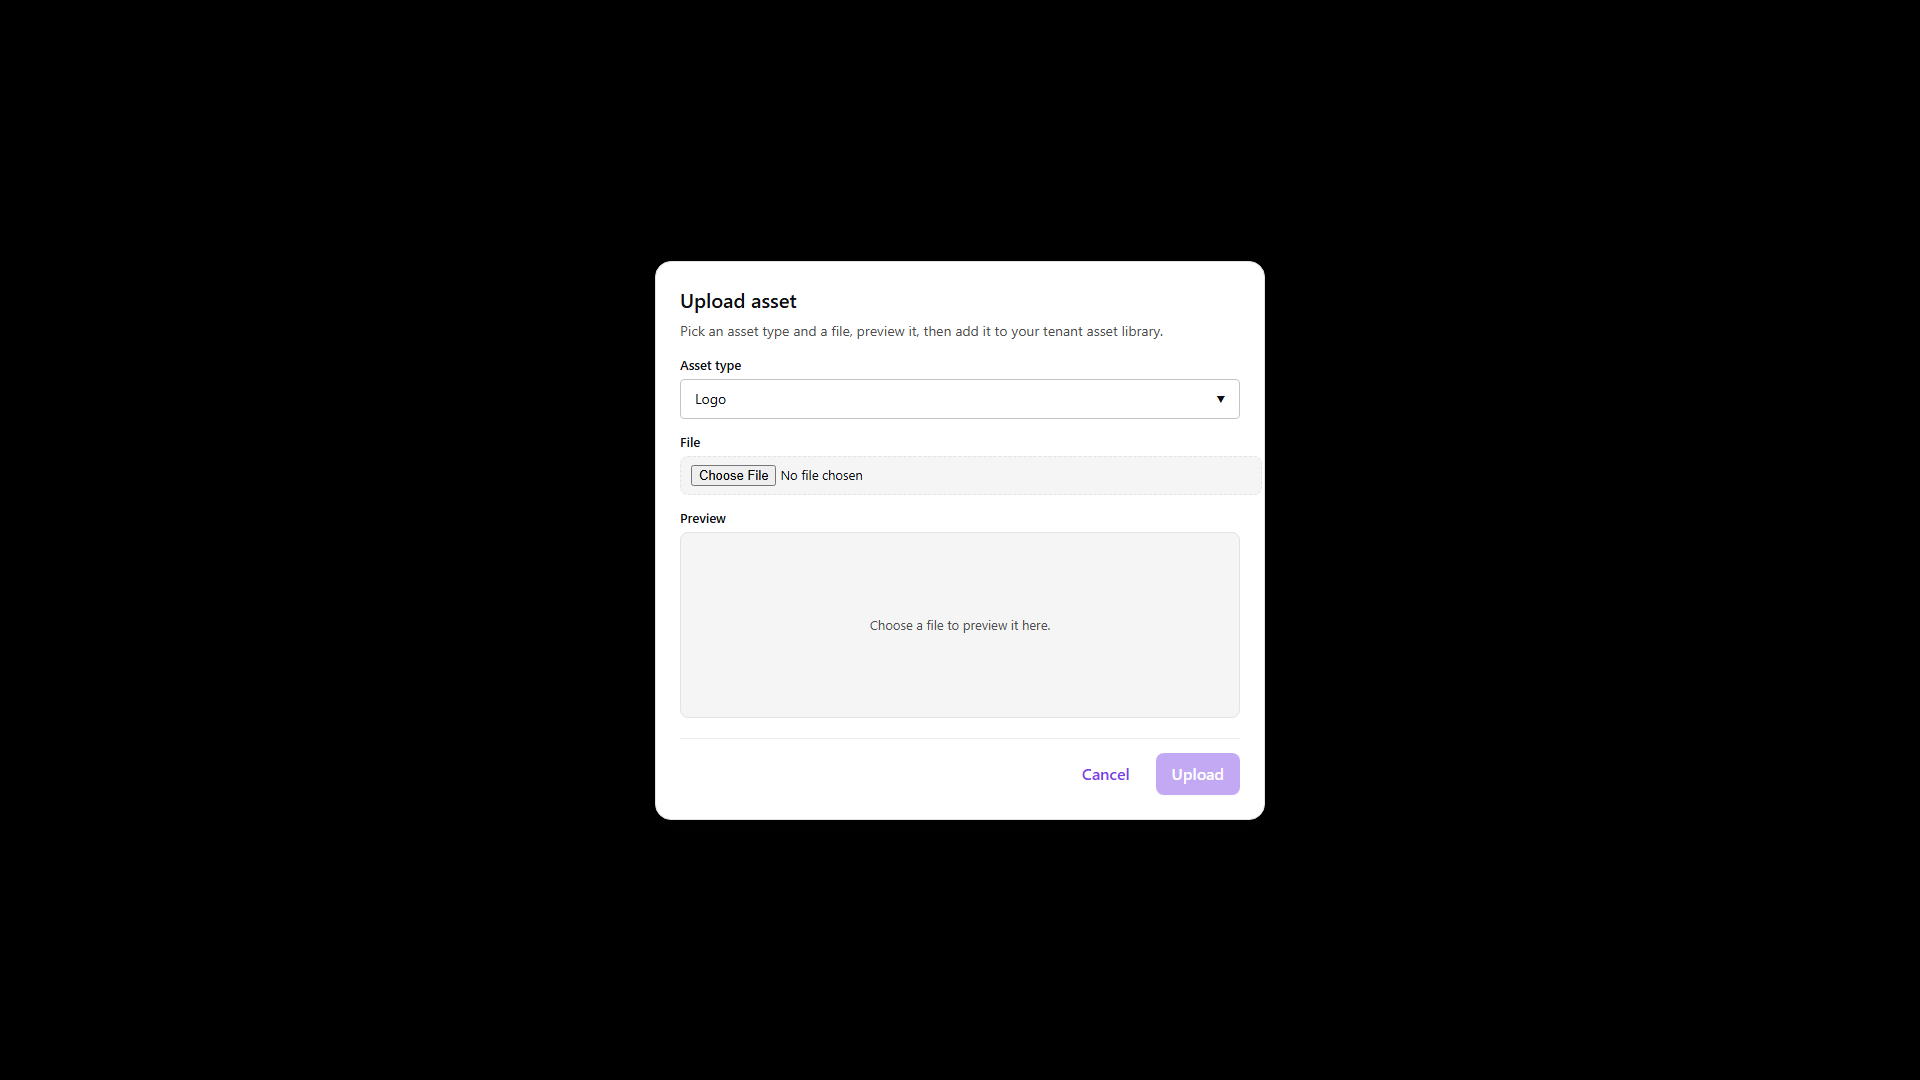
Task: Click the divider line above Cancel and Upload
Action: point(959,738)
